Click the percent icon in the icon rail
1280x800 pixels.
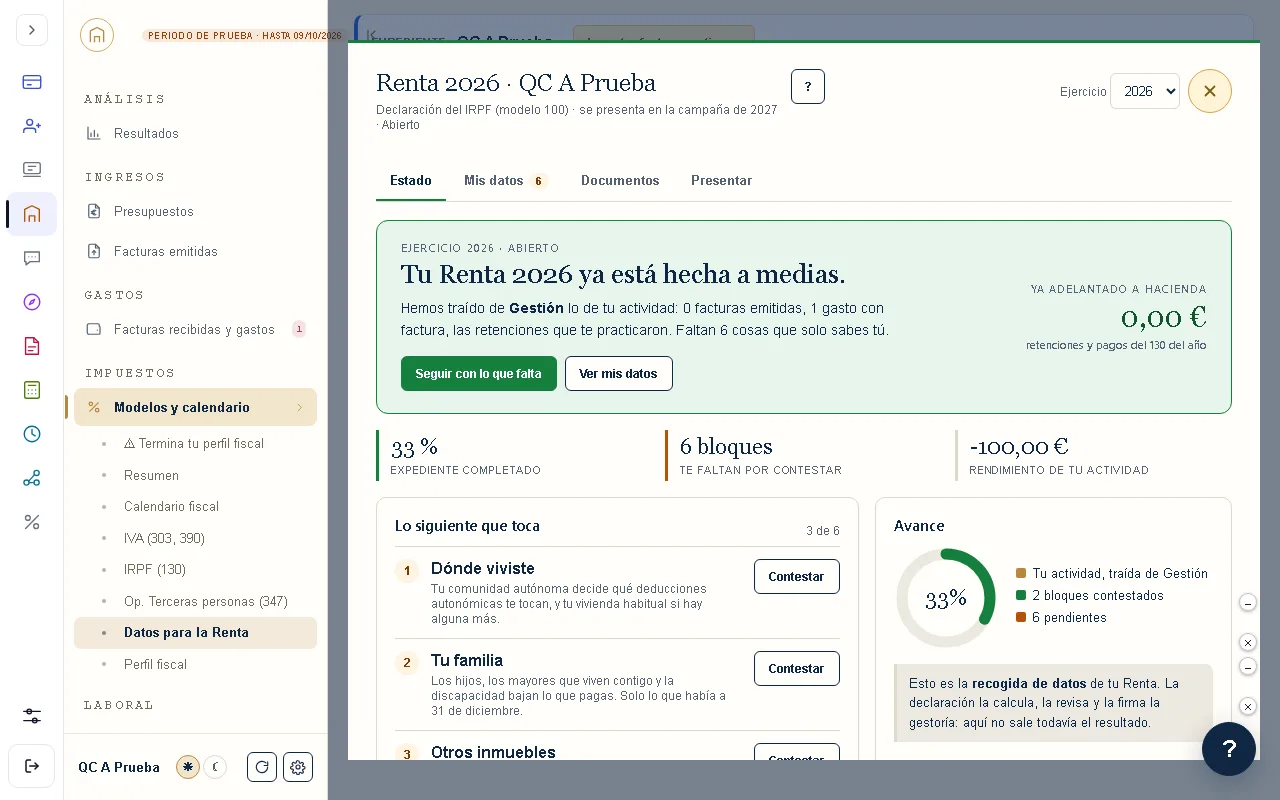coord(32,522)
